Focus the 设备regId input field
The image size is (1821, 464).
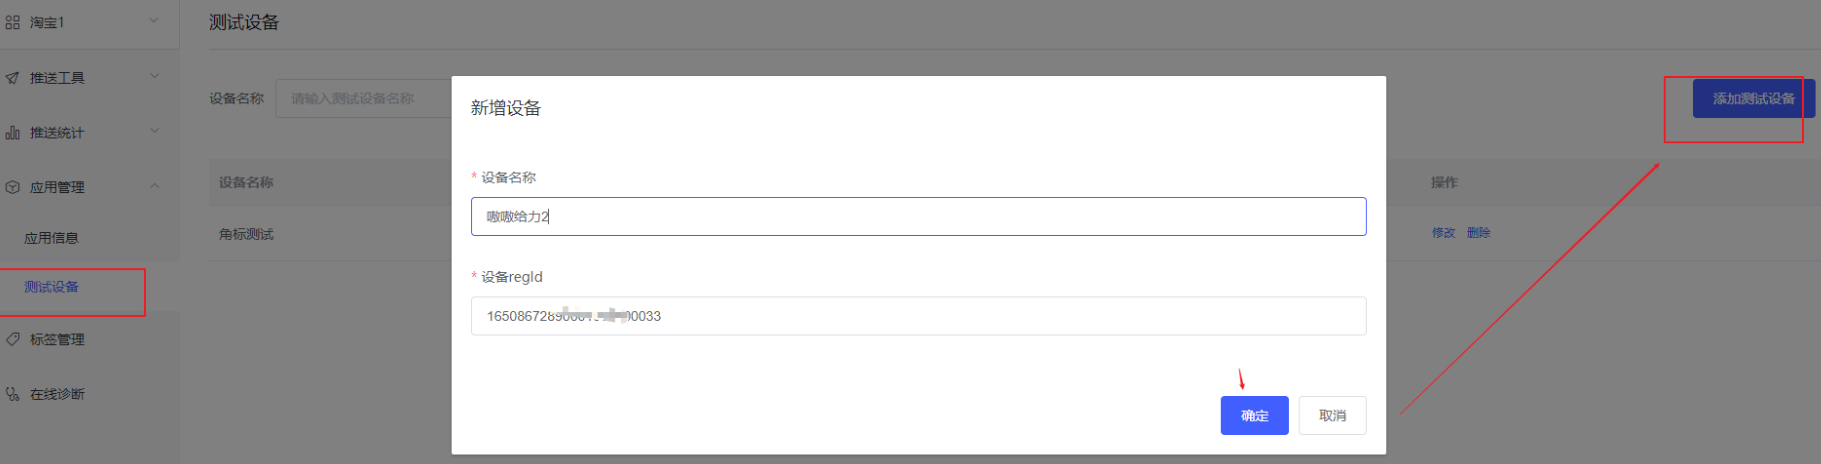pos(918,316)
